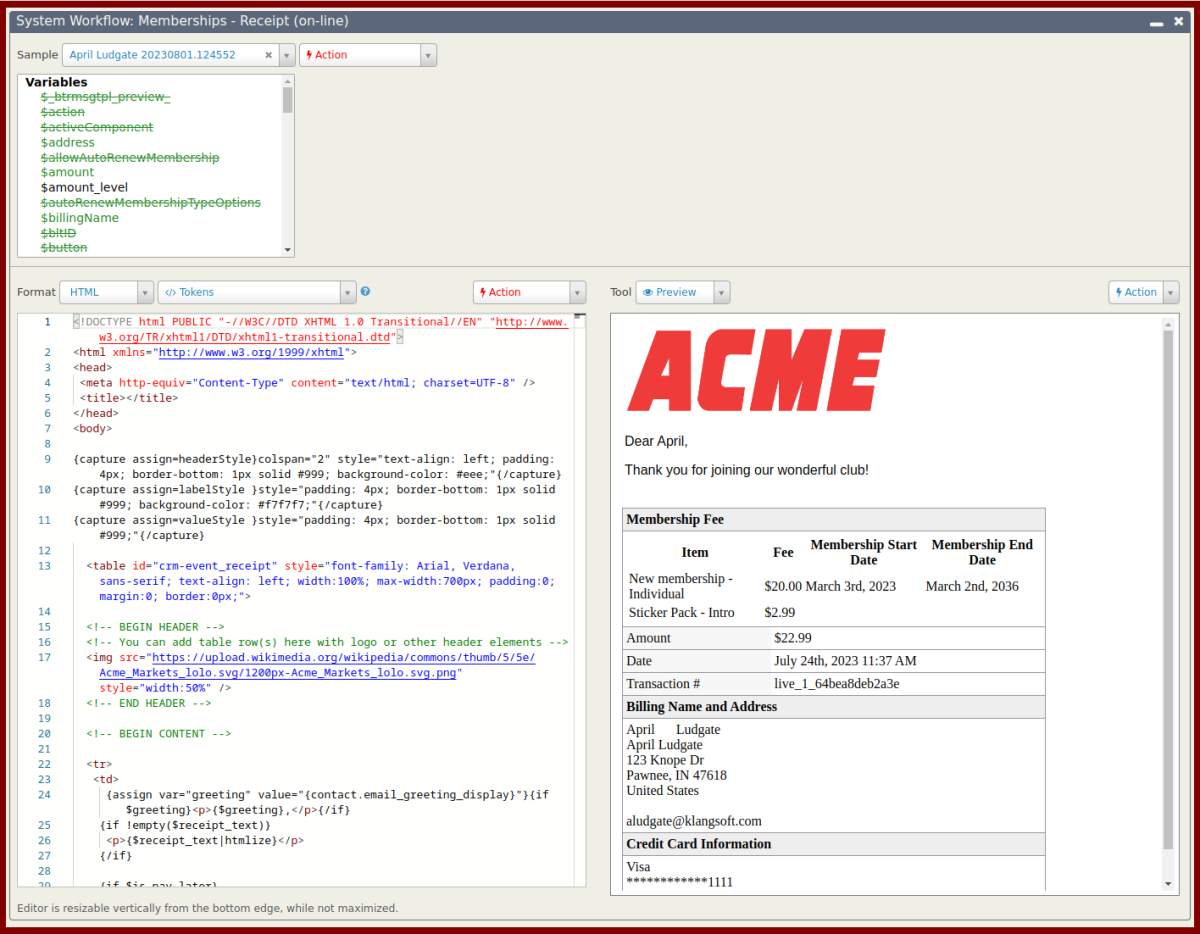Place cursor on the END HEADER comment

click(x=148, y=703)
